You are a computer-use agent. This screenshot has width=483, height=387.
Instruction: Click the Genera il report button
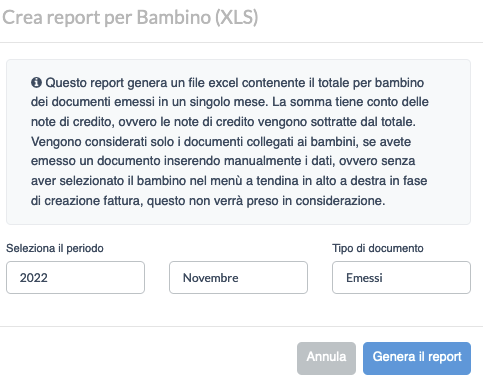(x=417, y=358)
